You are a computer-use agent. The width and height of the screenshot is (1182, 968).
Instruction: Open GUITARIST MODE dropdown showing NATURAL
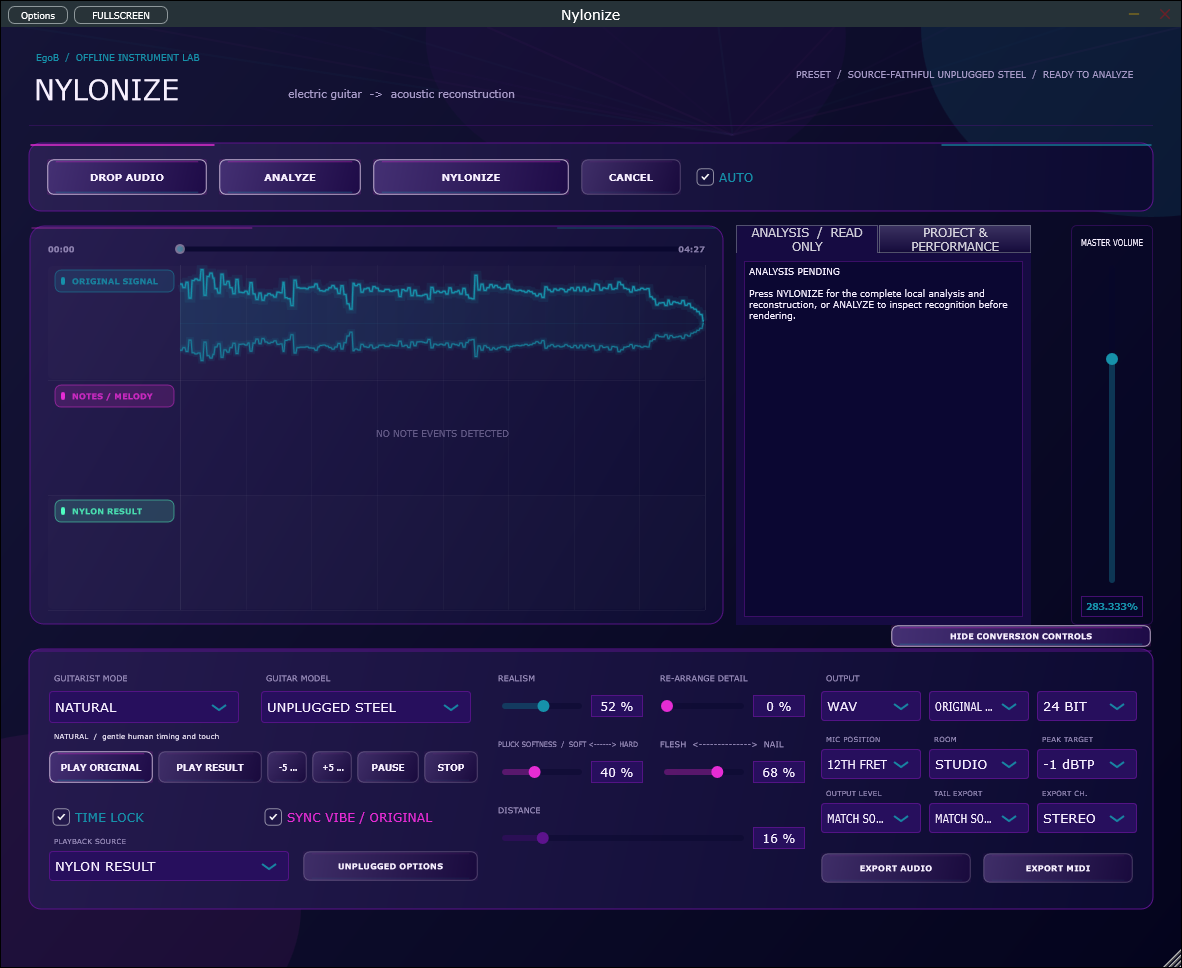[x=144, y=707]
